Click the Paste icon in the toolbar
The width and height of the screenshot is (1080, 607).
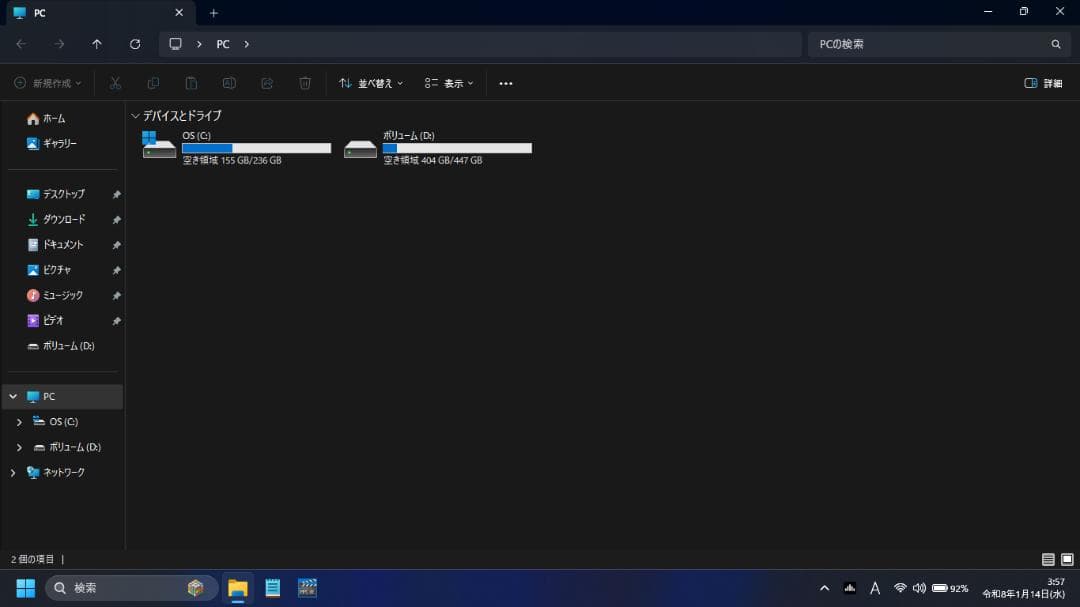coord(191,83)
